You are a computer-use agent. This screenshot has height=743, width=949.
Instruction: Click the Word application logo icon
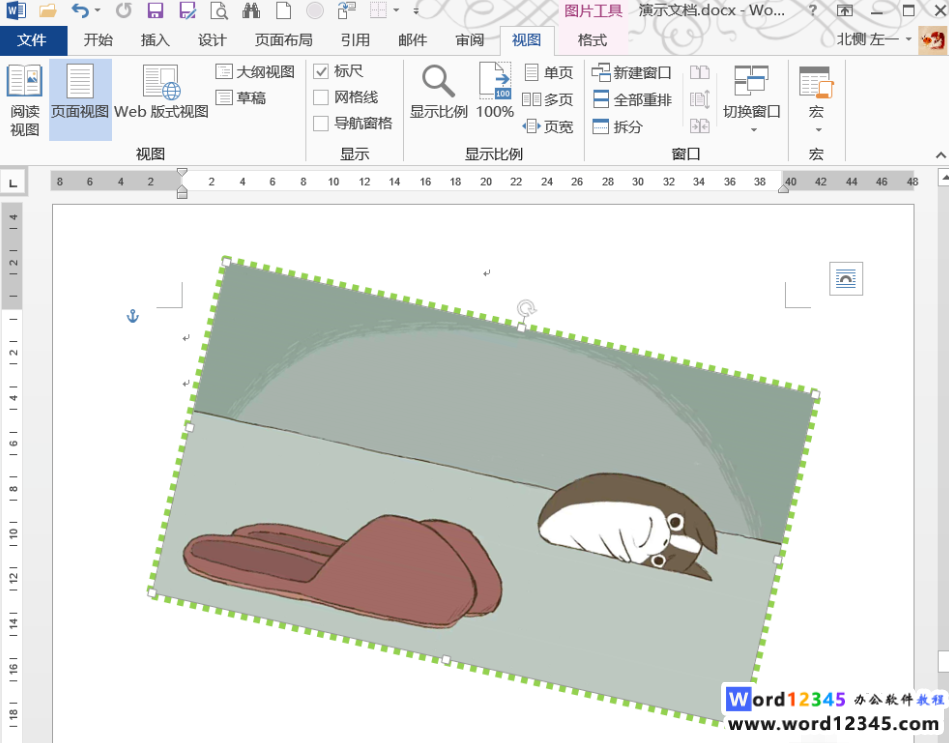point(16,10)
